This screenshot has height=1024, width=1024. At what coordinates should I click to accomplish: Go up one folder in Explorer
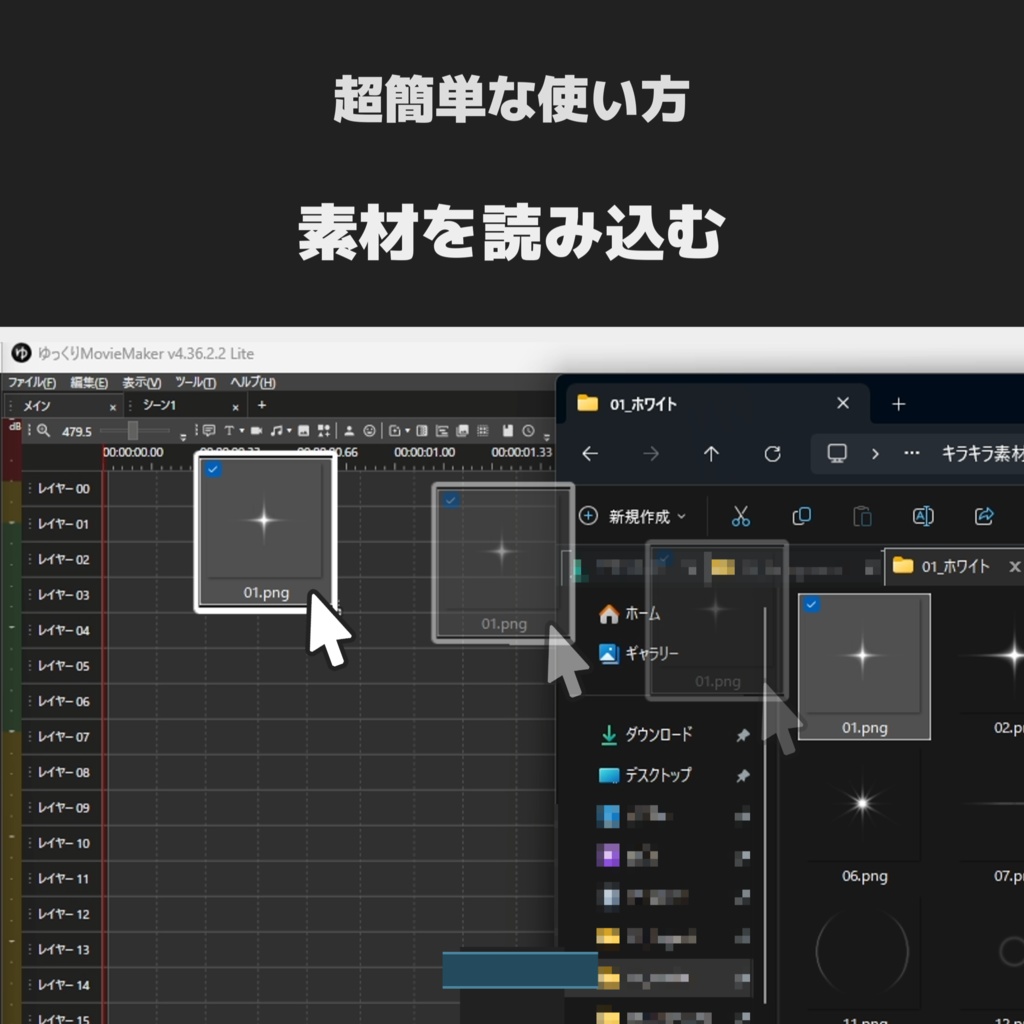point(711,453)
